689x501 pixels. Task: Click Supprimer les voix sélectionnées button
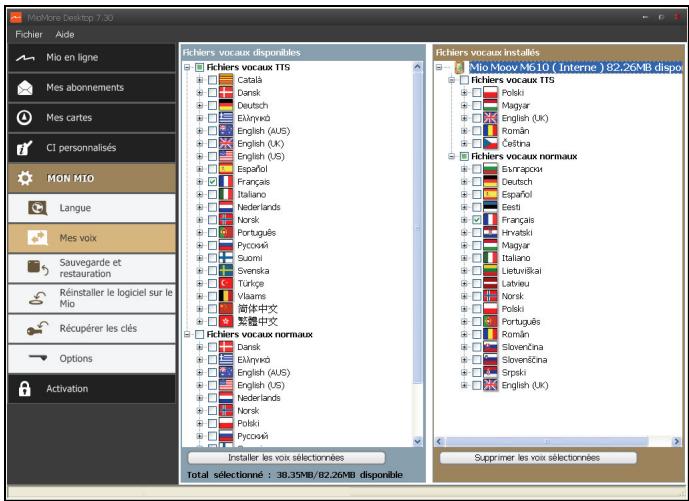click(538, 458)
